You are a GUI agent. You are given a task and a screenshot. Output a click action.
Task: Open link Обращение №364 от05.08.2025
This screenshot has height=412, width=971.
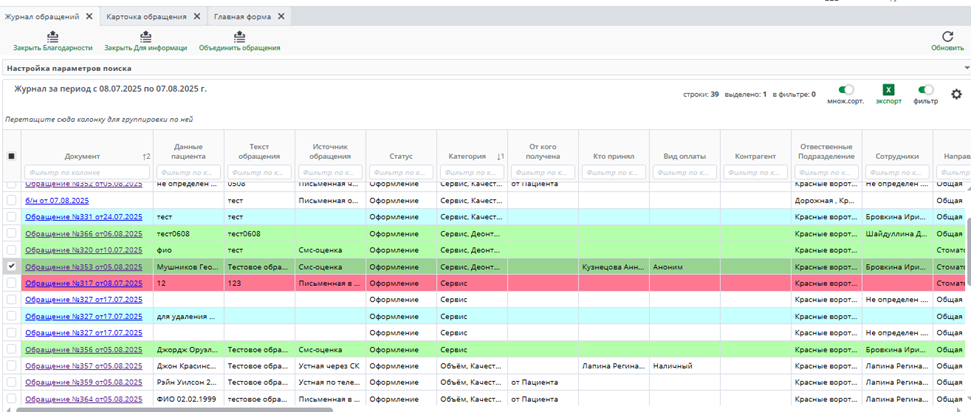84,399
